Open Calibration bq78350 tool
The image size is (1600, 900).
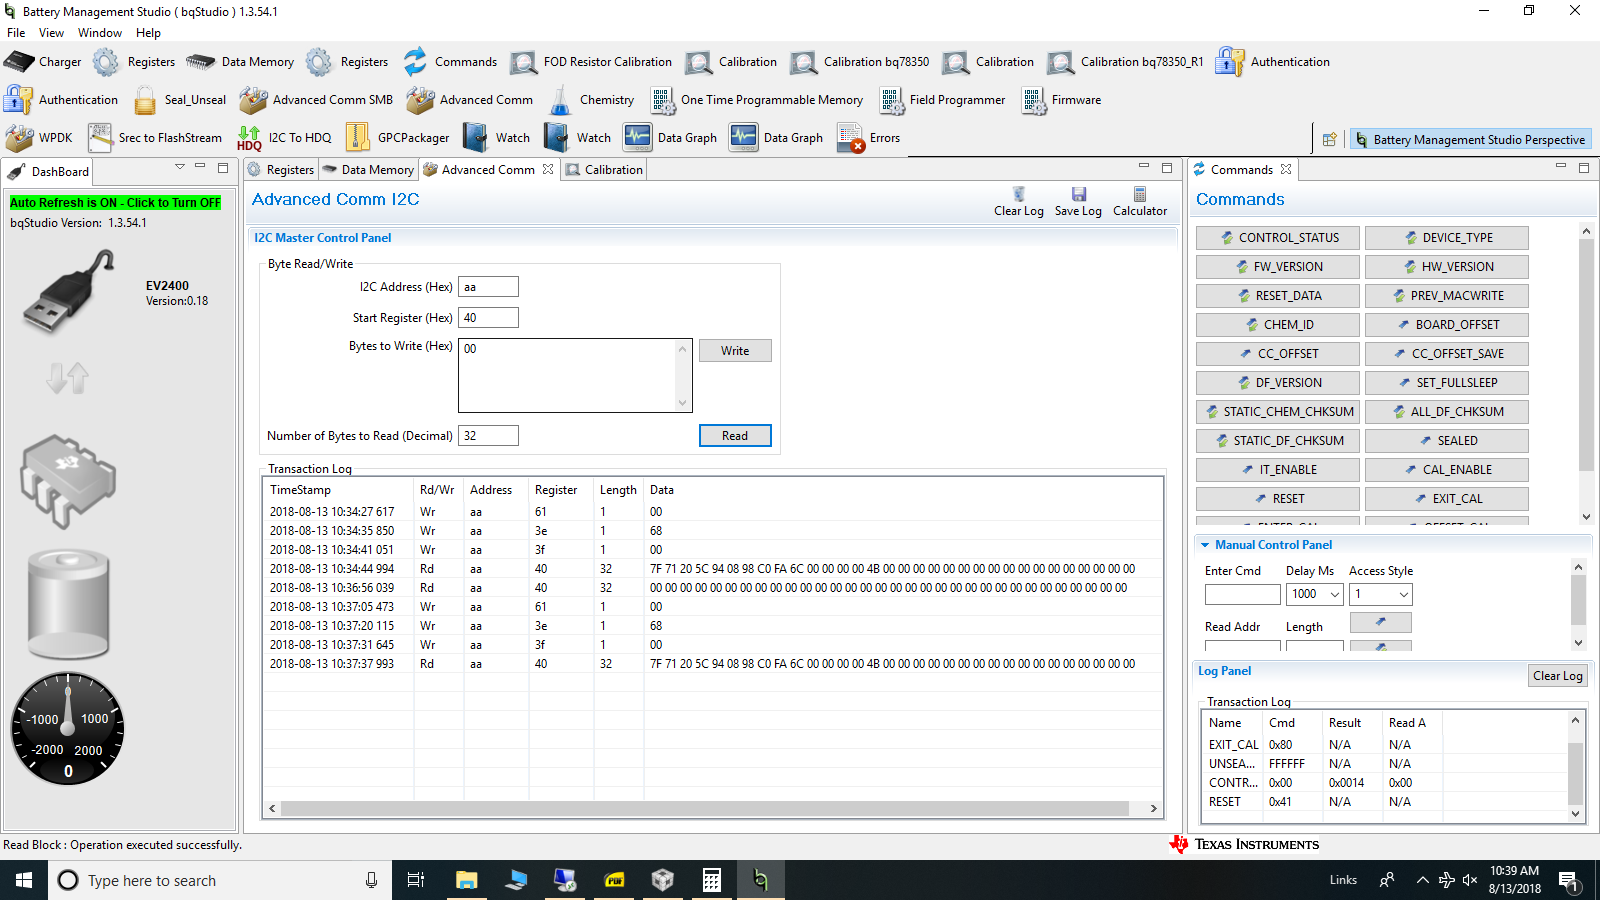860,62
